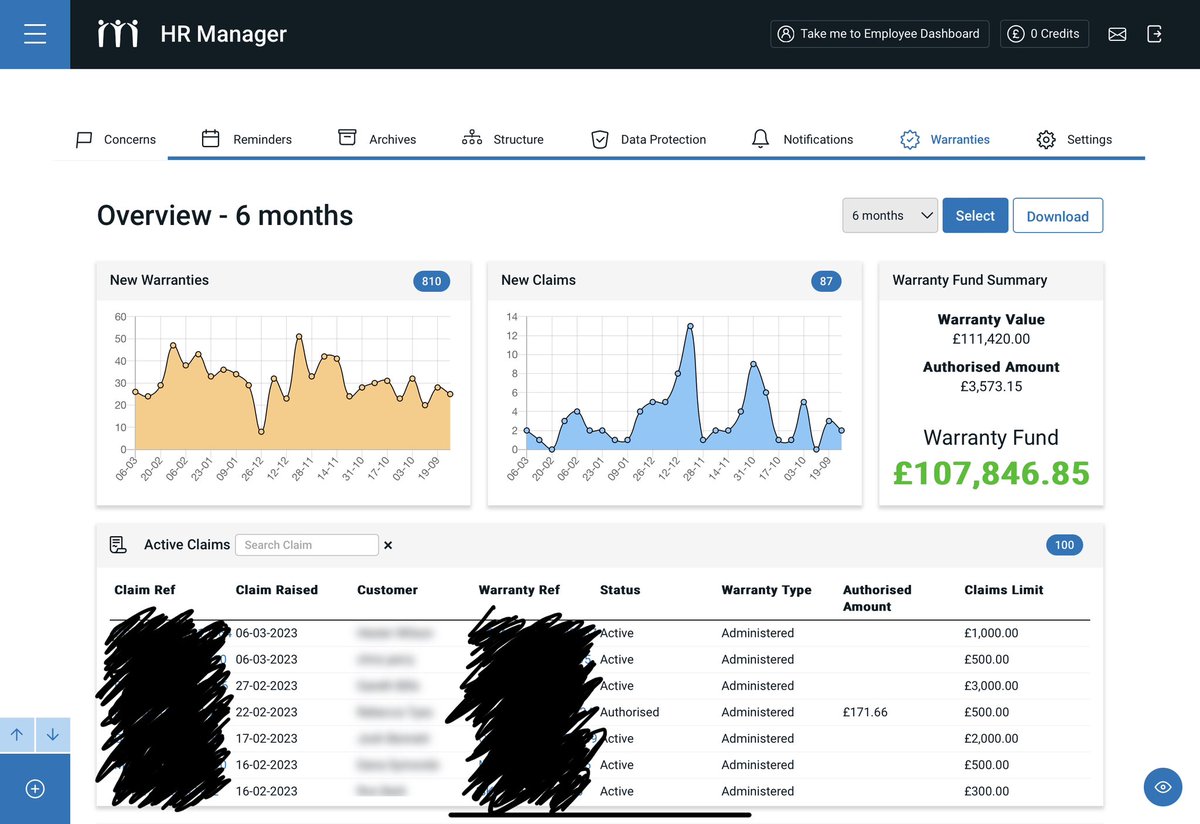Image resolution: width=1200 pixels, height=824 pixels.
Task: Click the logout icon at top right
Action: [1155, 33]
